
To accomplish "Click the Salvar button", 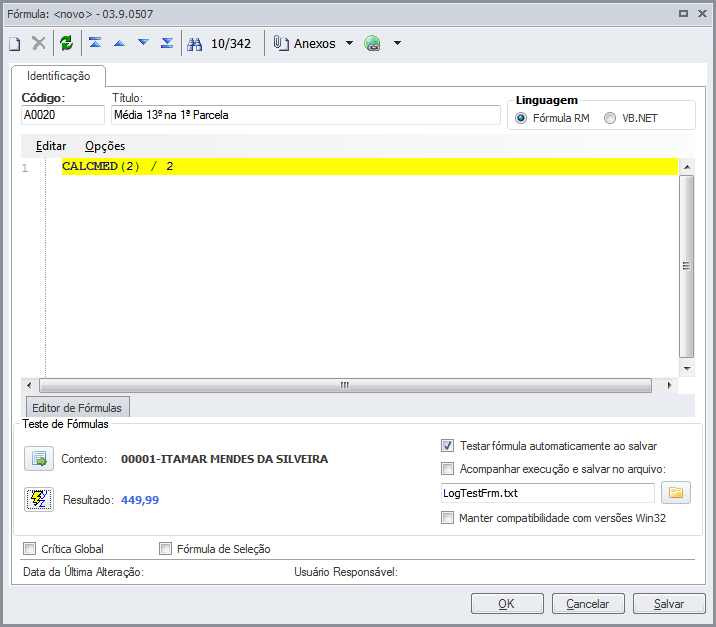I will click(669, 604).
